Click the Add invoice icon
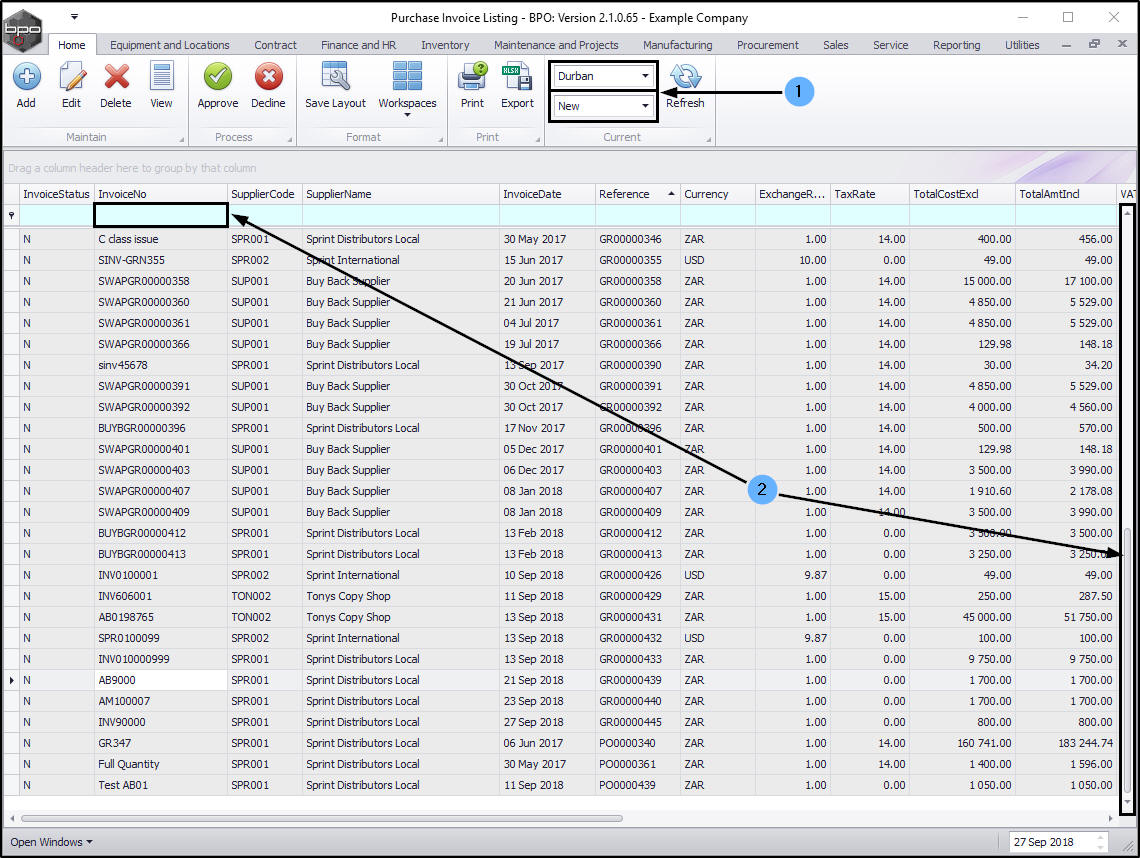1140x858 pixels. 26,78
